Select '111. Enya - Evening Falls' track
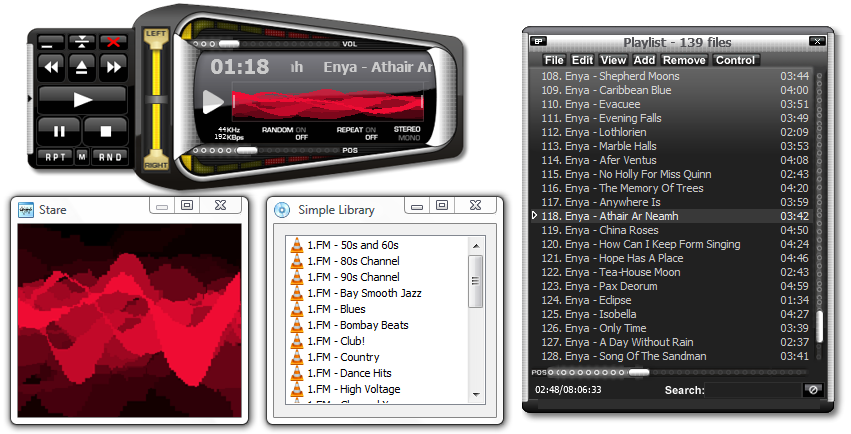This screenshot has width=851, height=434. (675, 118)
